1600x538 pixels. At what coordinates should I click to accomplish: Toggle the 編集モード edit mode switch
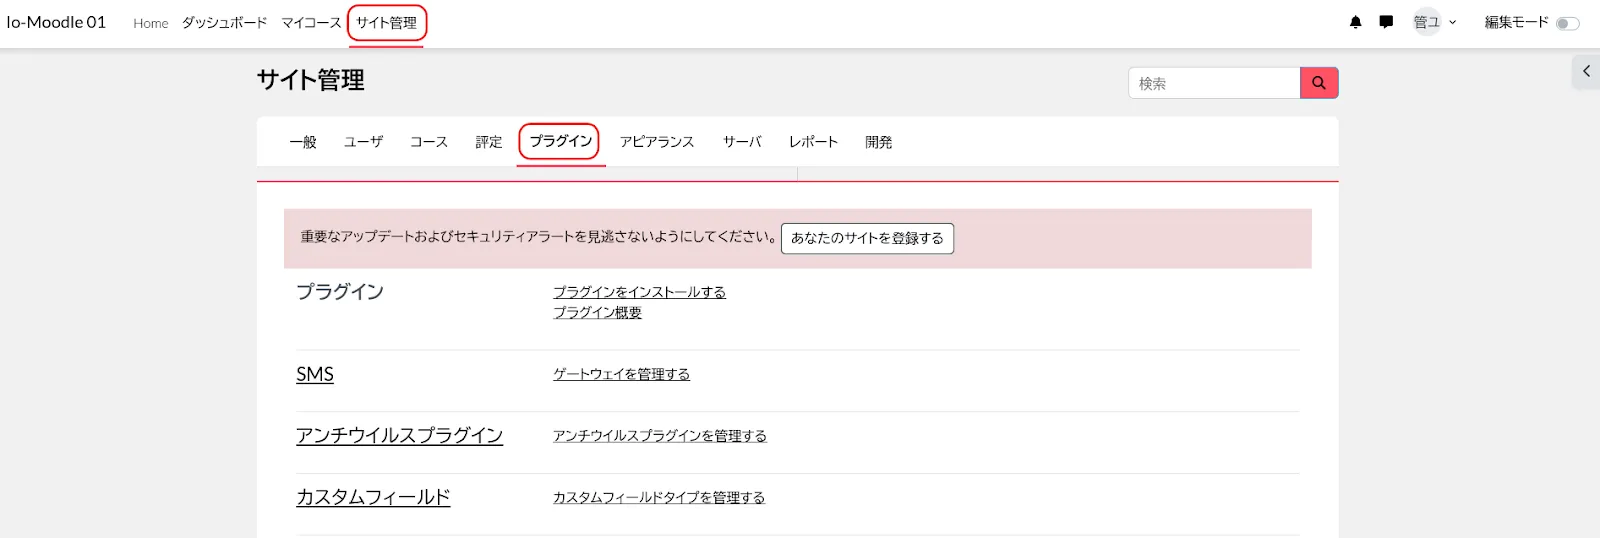point(1567,23)
